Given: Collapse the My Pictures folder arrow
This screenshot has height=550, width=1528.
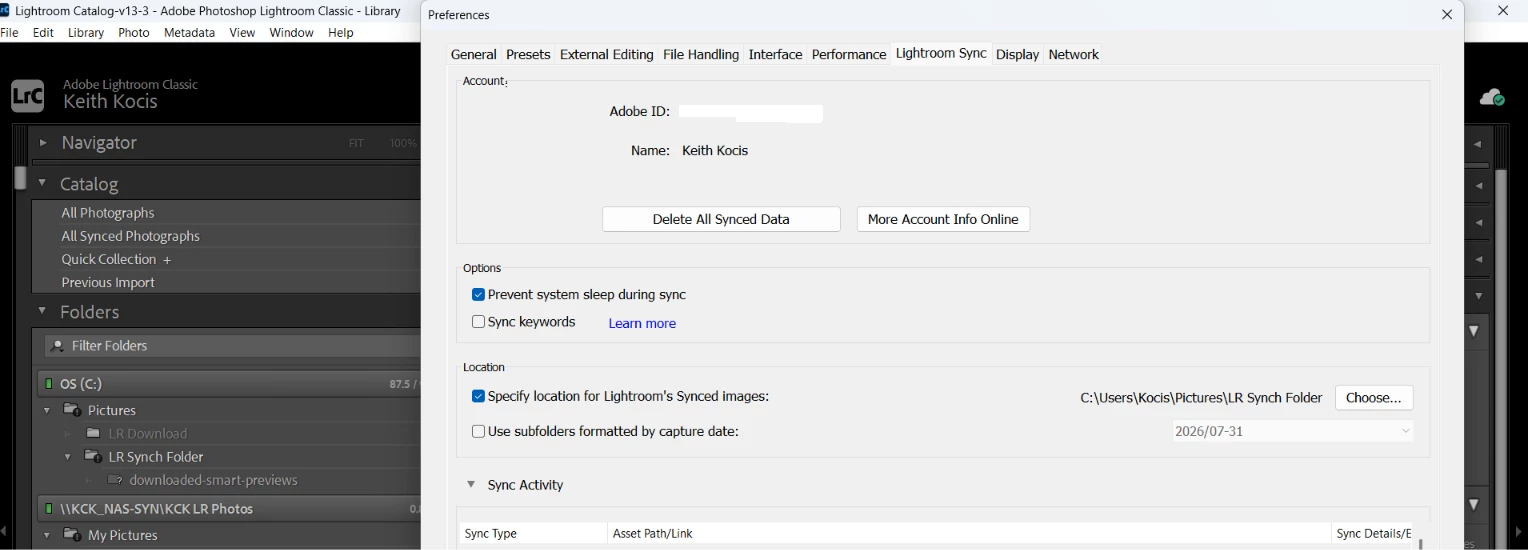Looking at the screenshot, I should point(46,535).
